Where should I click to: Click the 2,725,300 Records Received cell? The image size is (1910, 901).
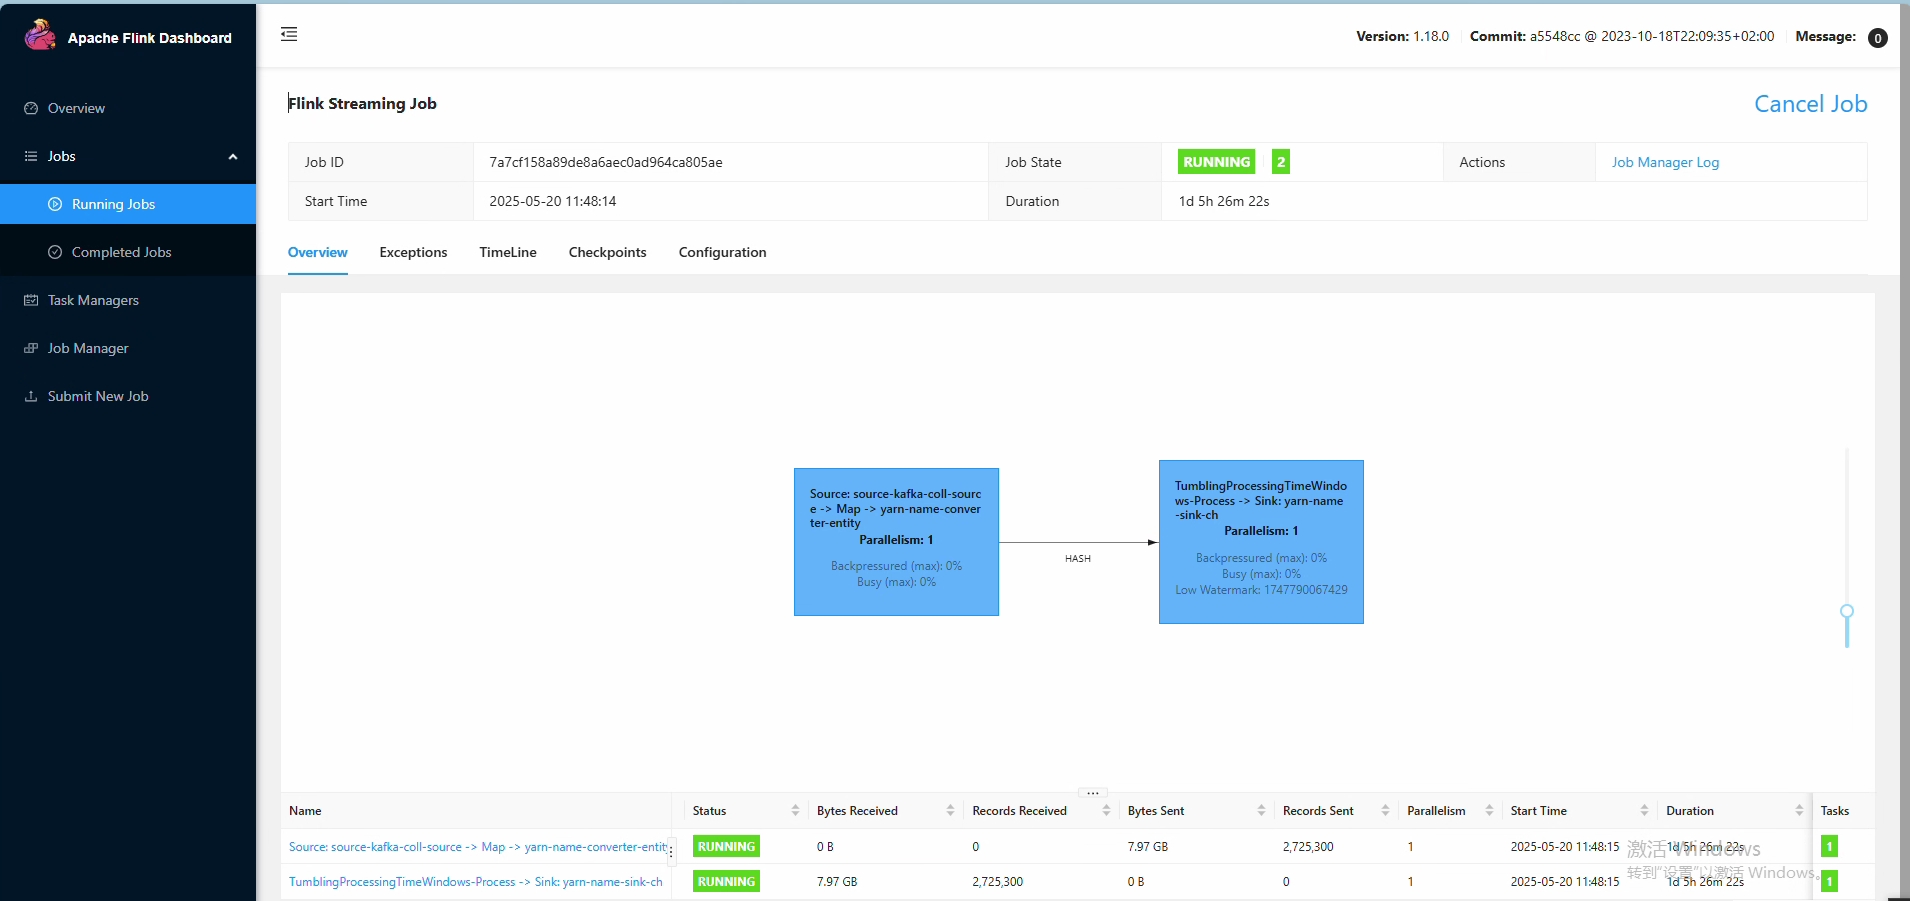coord(998,882)
